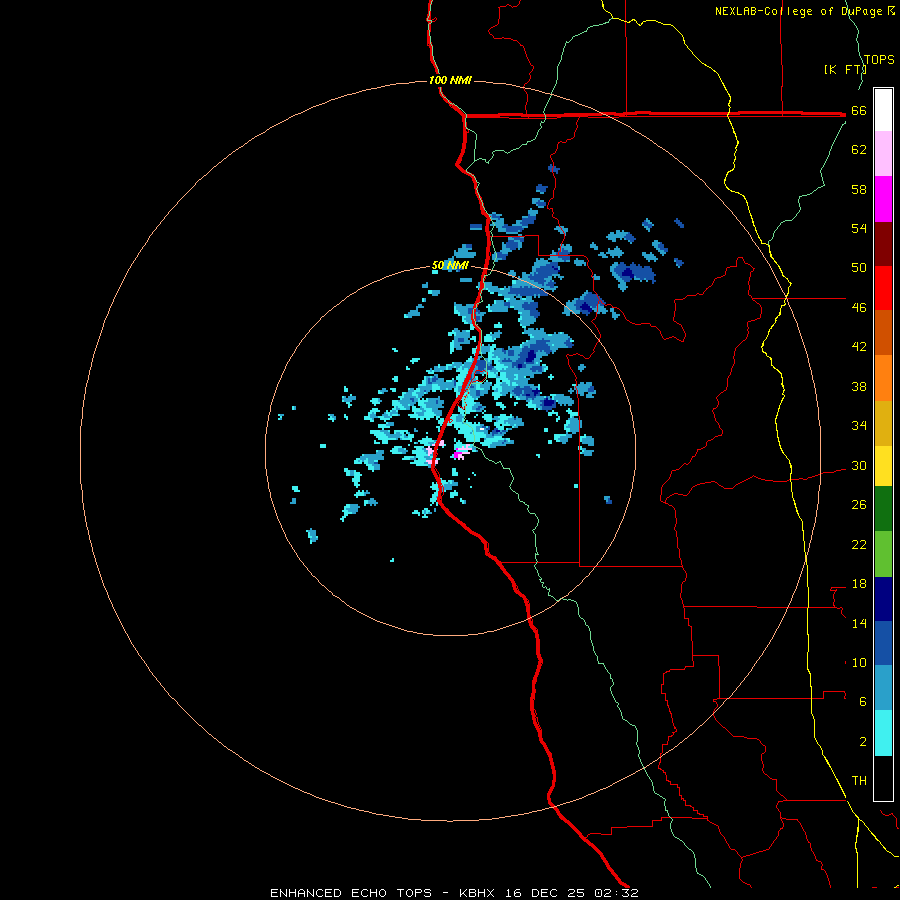Select the bright red legend swatch
The image size is (900, 900).
883,288
